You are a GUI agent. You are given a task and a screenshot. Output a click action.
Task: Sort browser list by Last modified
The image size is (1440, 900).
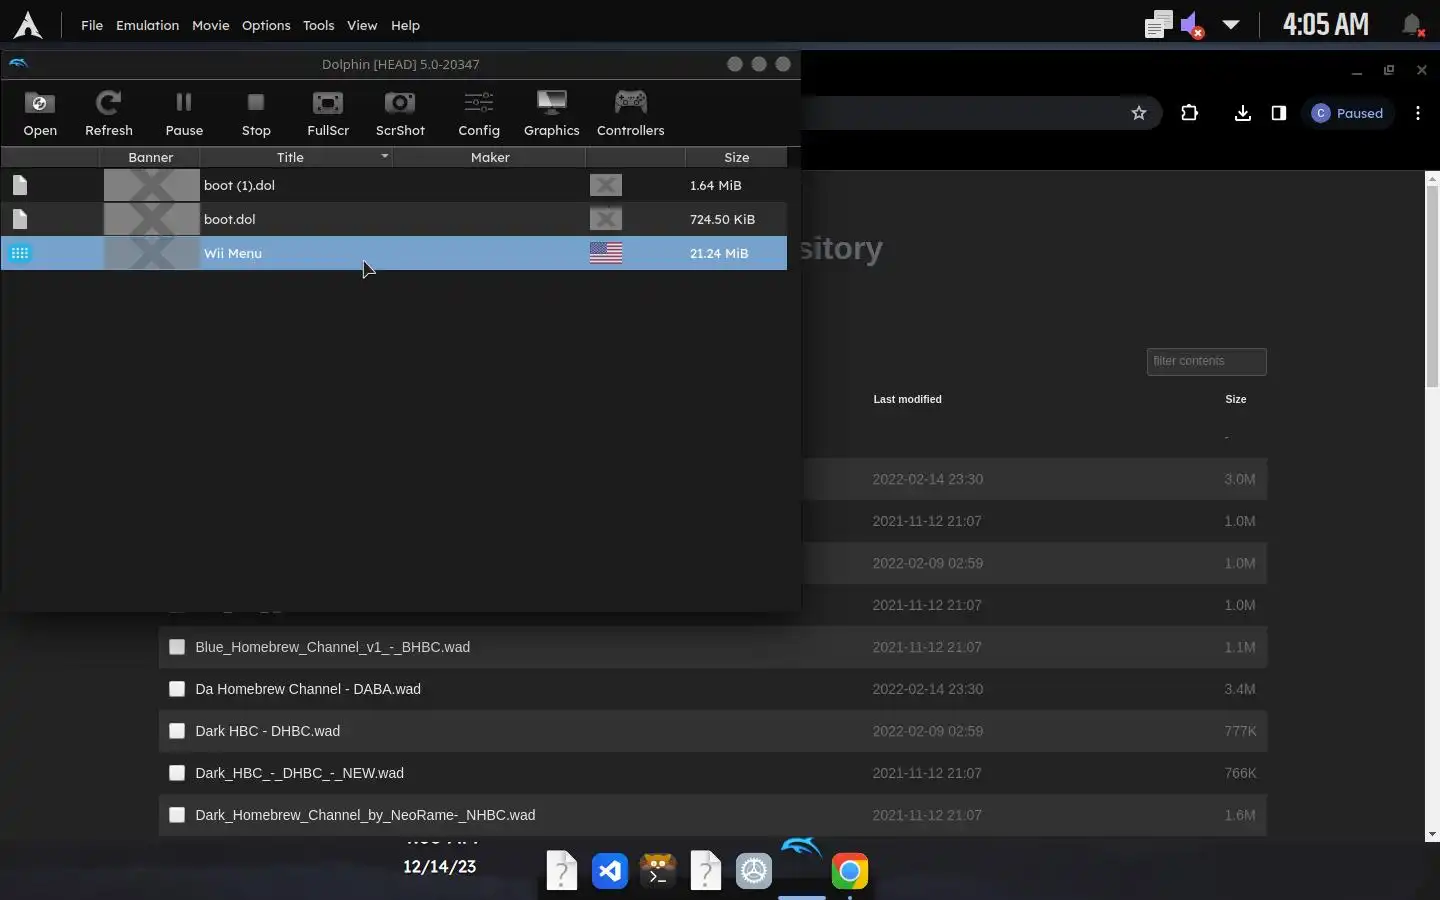point(907,399)
